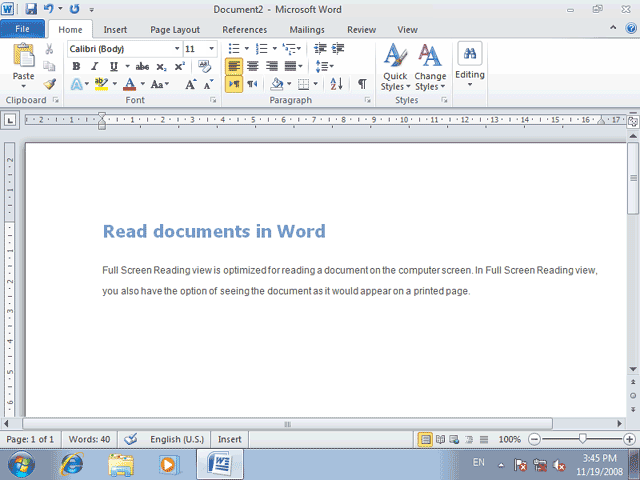This screenshot has width=640, height=480.
Task: Toggle Italic formatting
Action: click(x=95, y=67)
